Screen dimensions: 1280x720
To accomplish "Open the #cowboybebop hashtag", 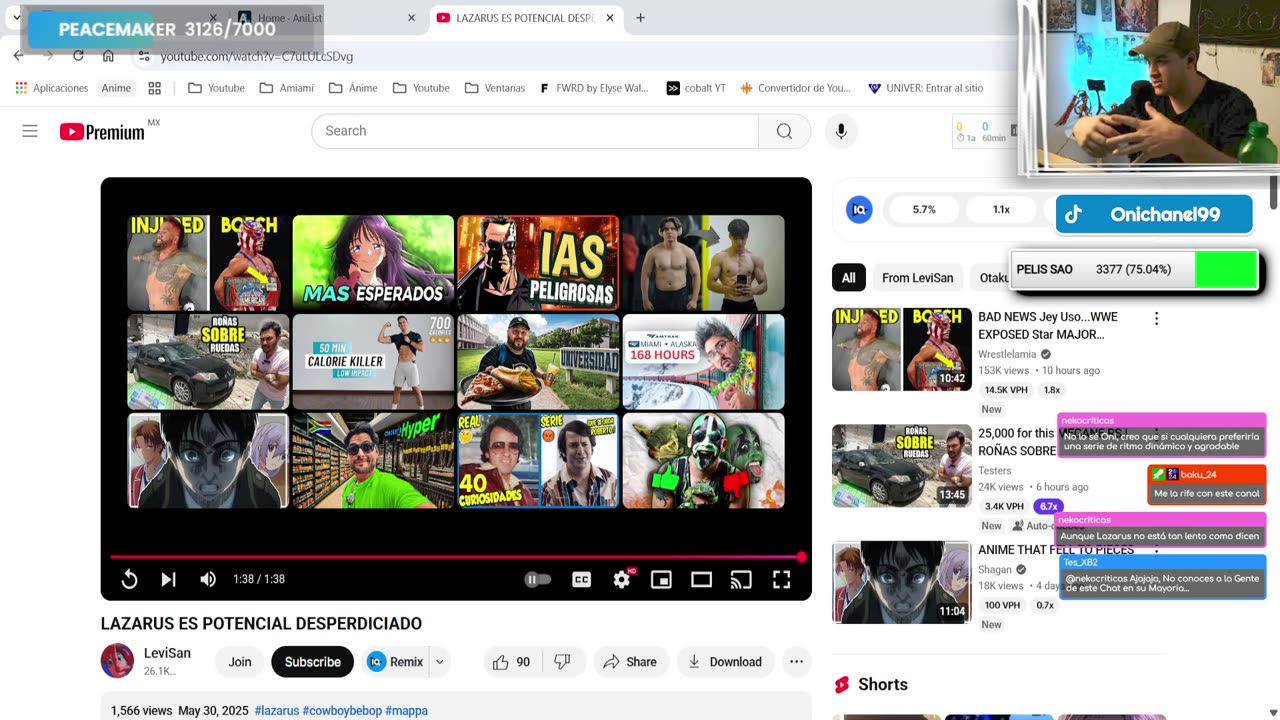I will [343, 711].
